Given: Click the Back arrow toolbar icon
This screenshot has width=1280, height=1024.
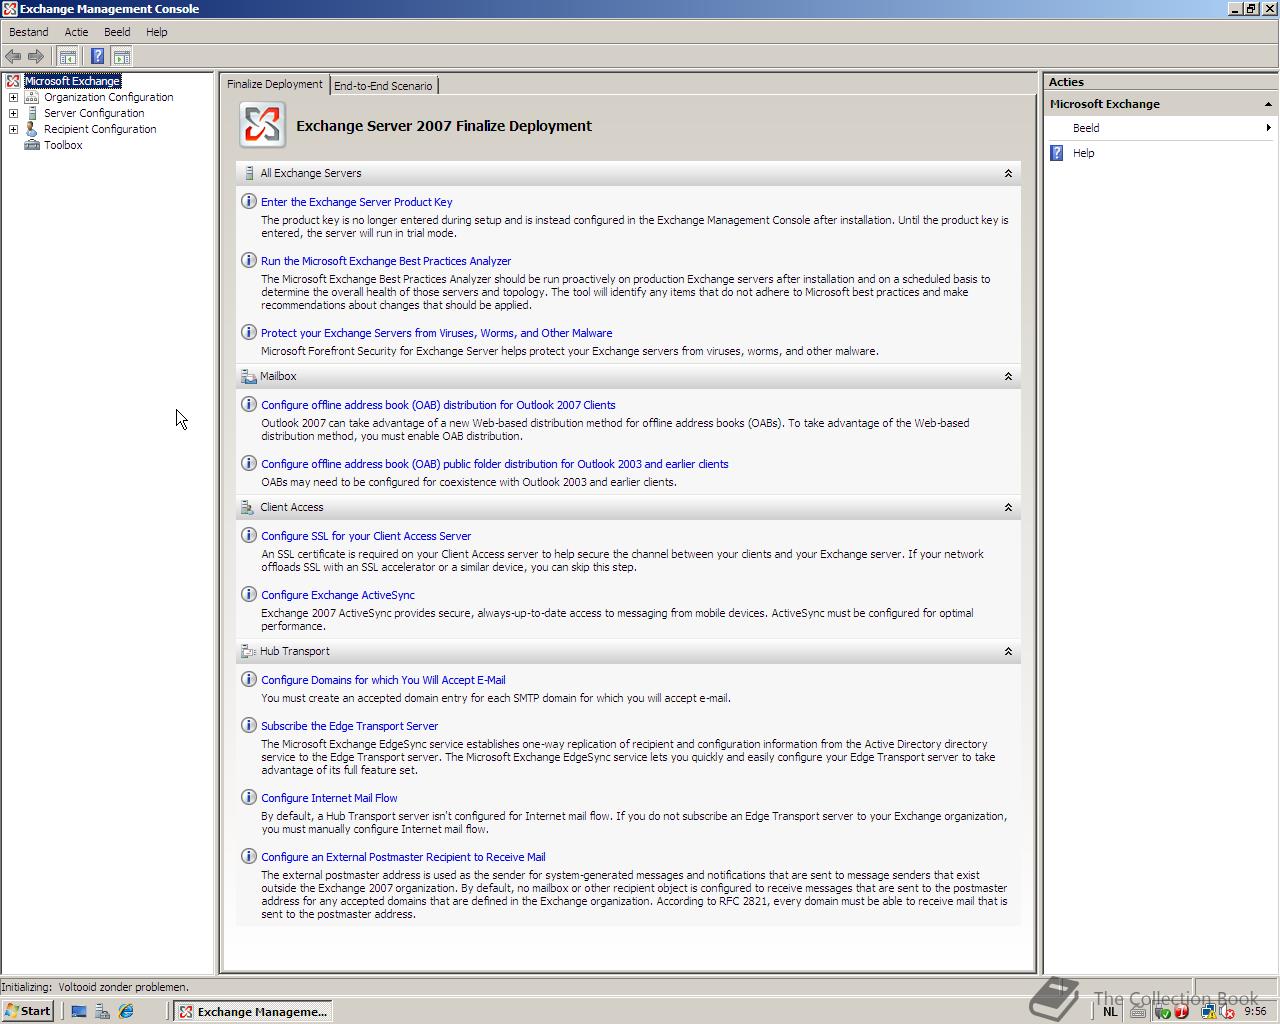Looking at the screenshot, I should tap(13, 57).
